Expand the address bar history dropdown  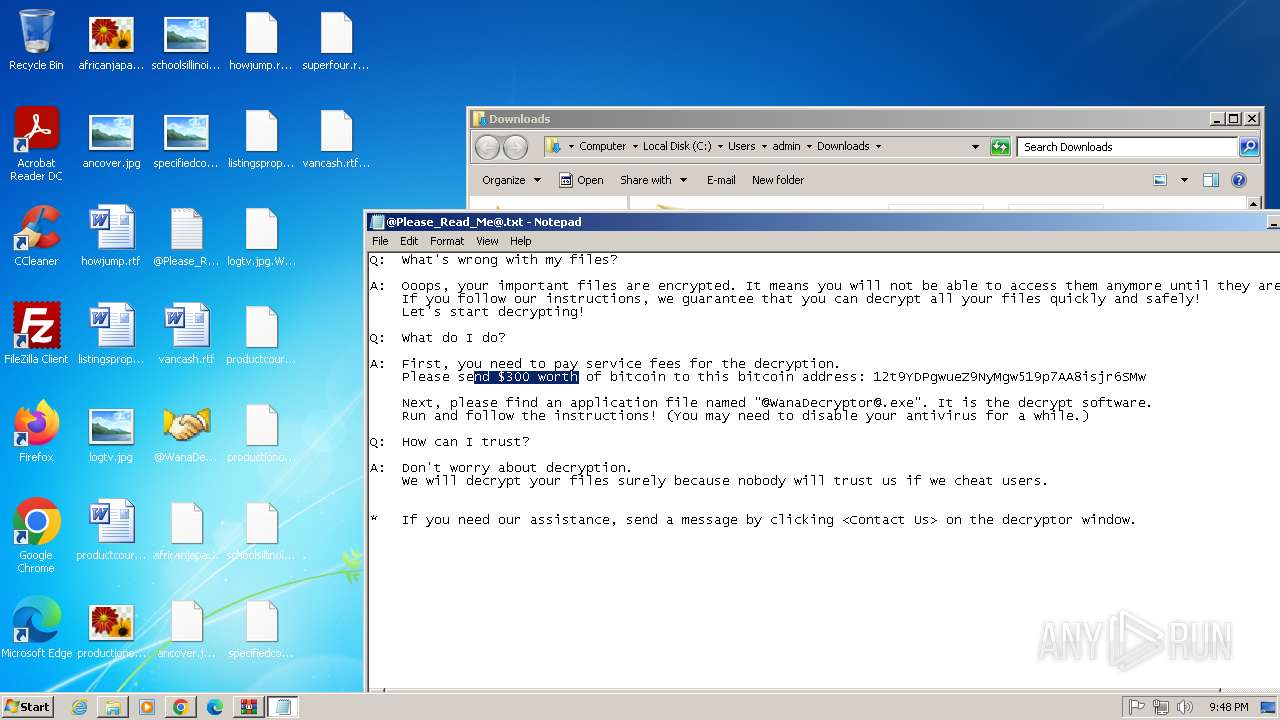pos(975,147)
